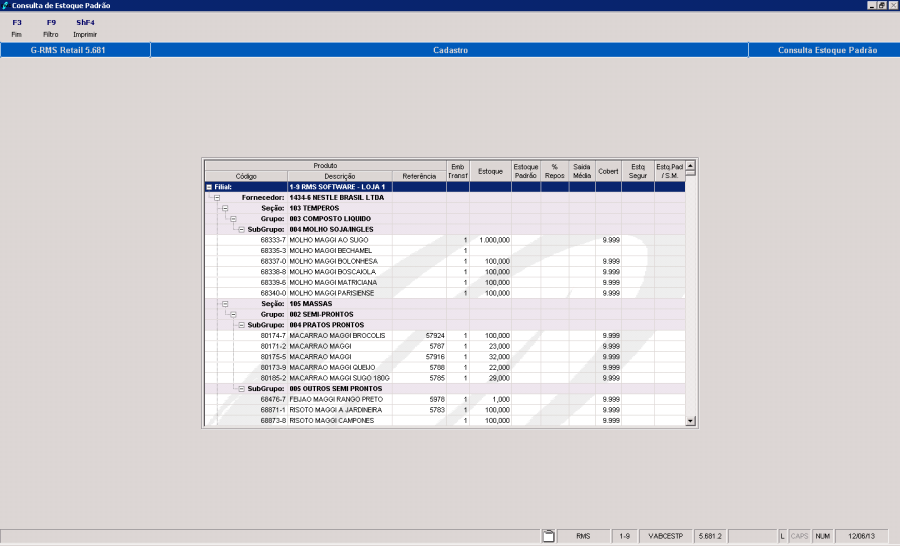Collapse the Seção 103 TEMPEROS node
The image size is (900, 546).
(225, 208)
